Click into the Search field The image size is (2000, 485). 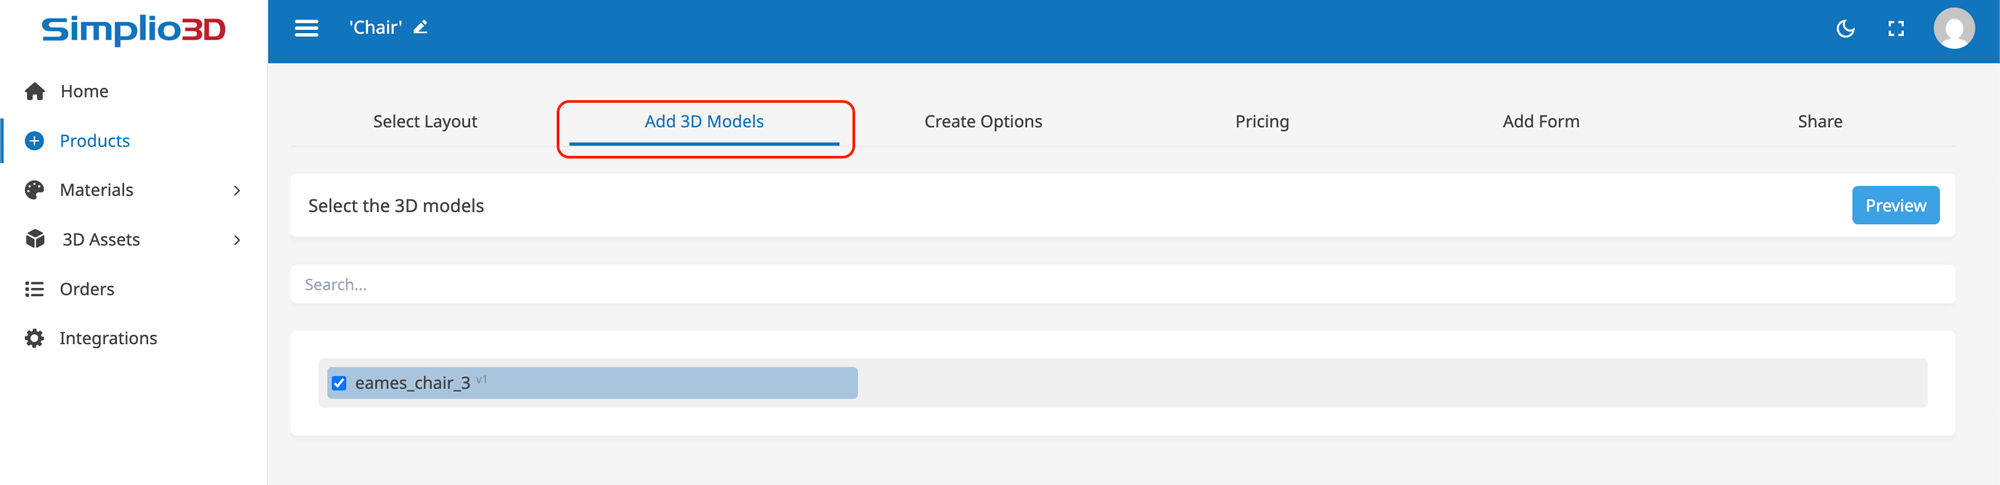pyautogui.click(x=1122, y=285)
